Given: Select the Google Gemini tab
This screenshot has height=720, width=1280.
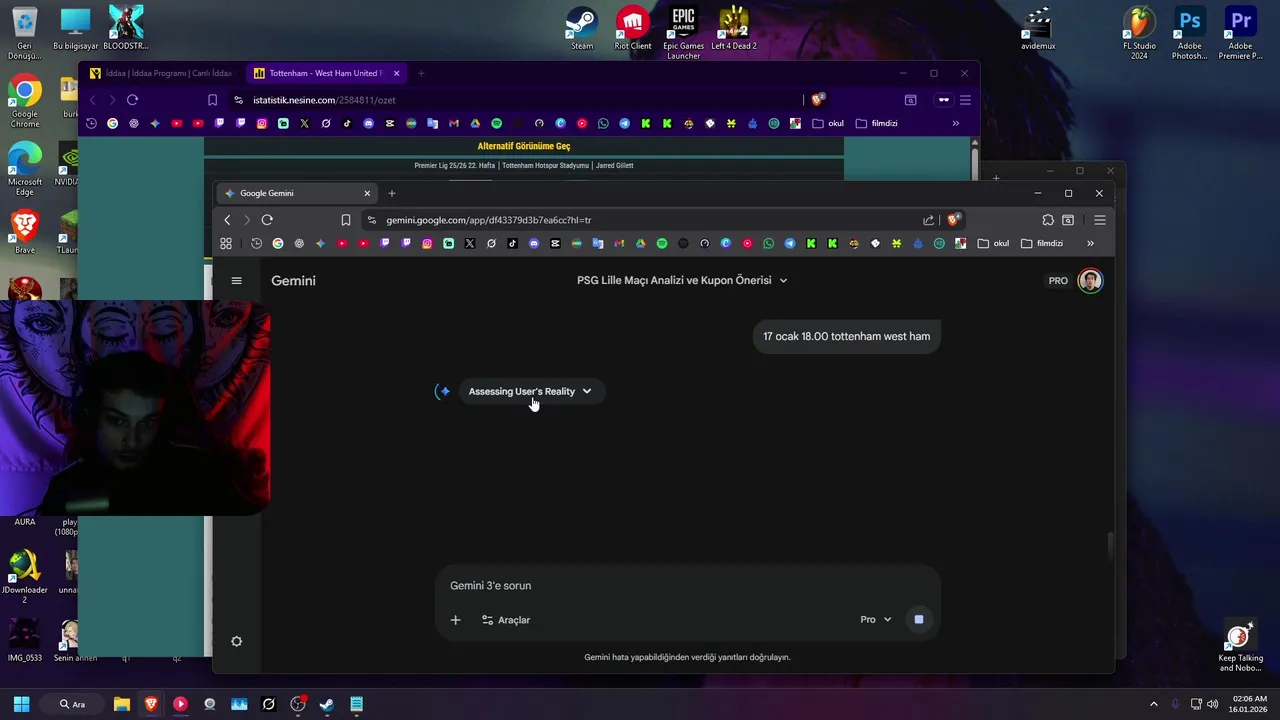Looking at the screenshot, I should coord(297,193).
